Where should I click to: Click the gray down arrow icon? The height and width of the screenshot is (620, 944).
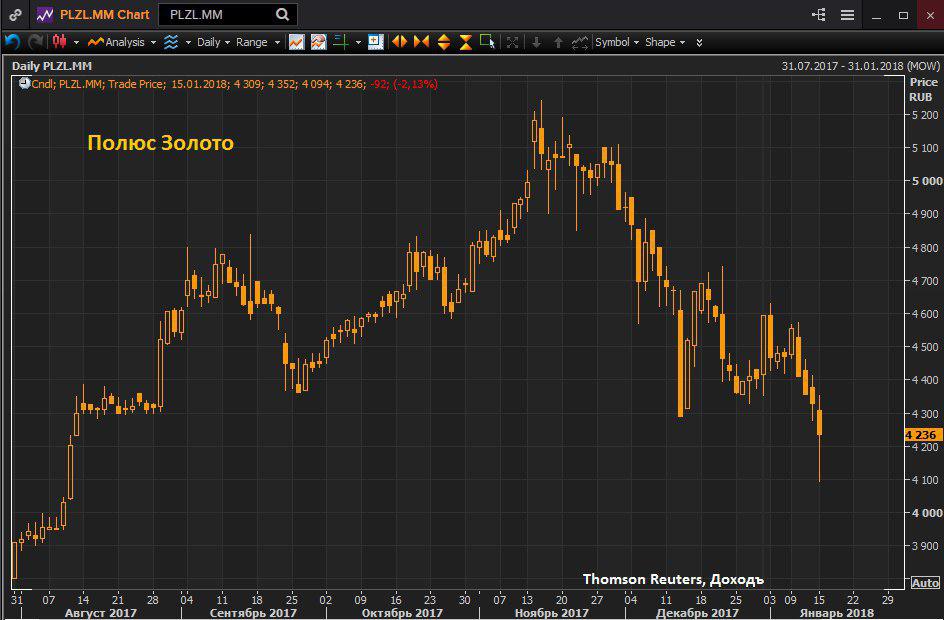point(536,42)
